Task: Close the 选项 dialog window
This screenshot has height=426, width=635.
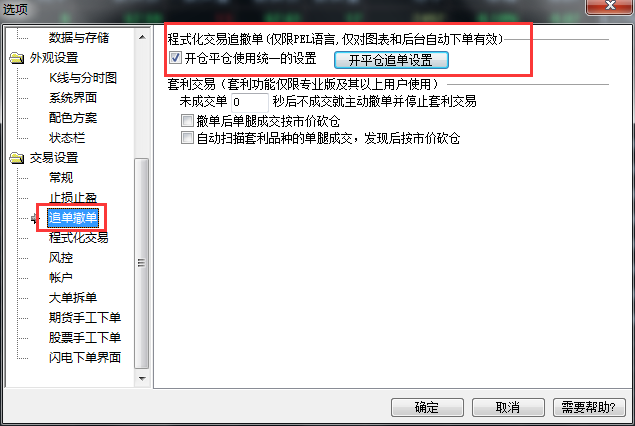Action: click(610, 6)
